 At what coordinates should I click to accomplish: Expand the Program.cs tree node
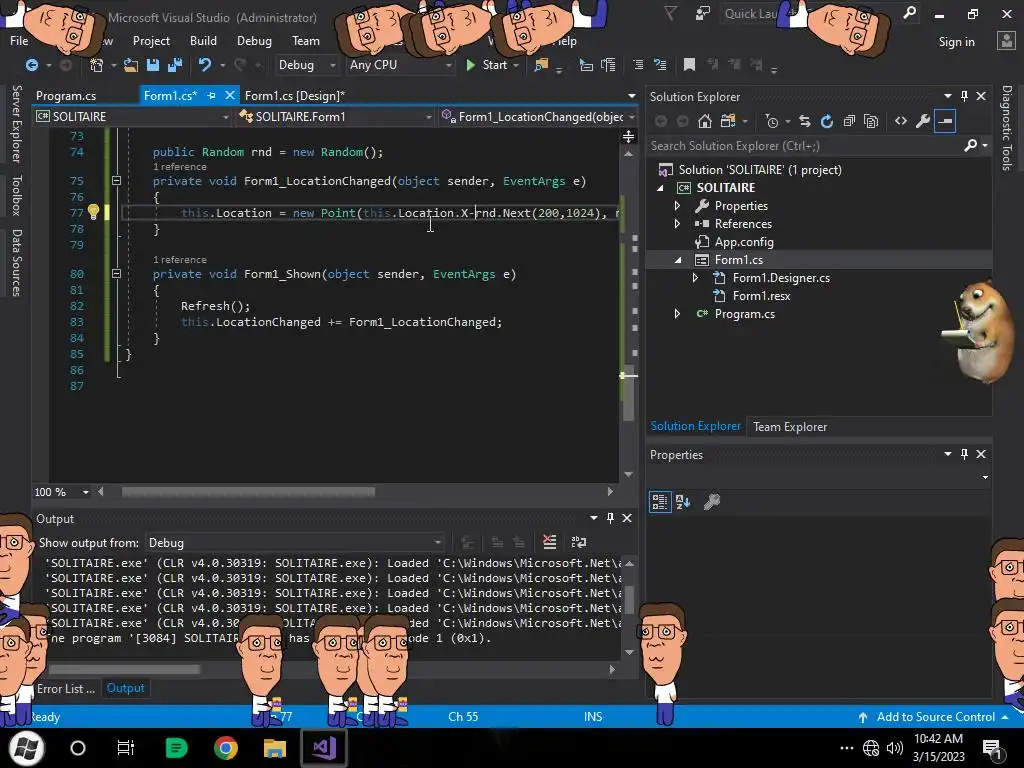pyautogui.click(x=677, y=314)
